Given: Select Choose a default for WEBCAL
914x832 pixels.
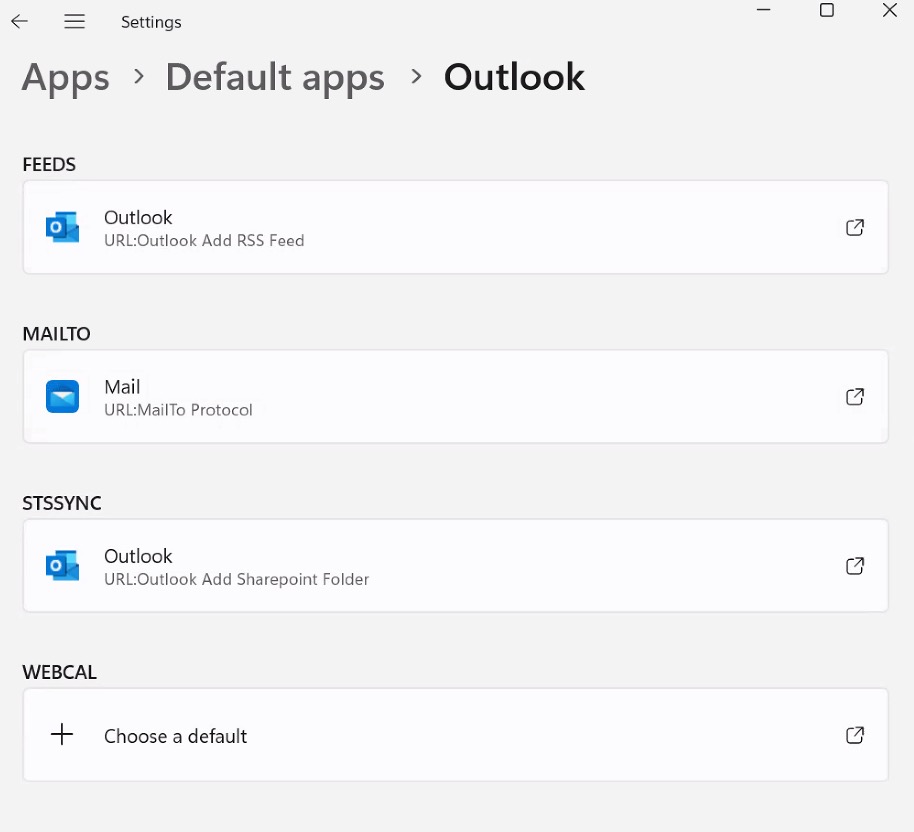Looking at the screenshot, I should (455, 735).
